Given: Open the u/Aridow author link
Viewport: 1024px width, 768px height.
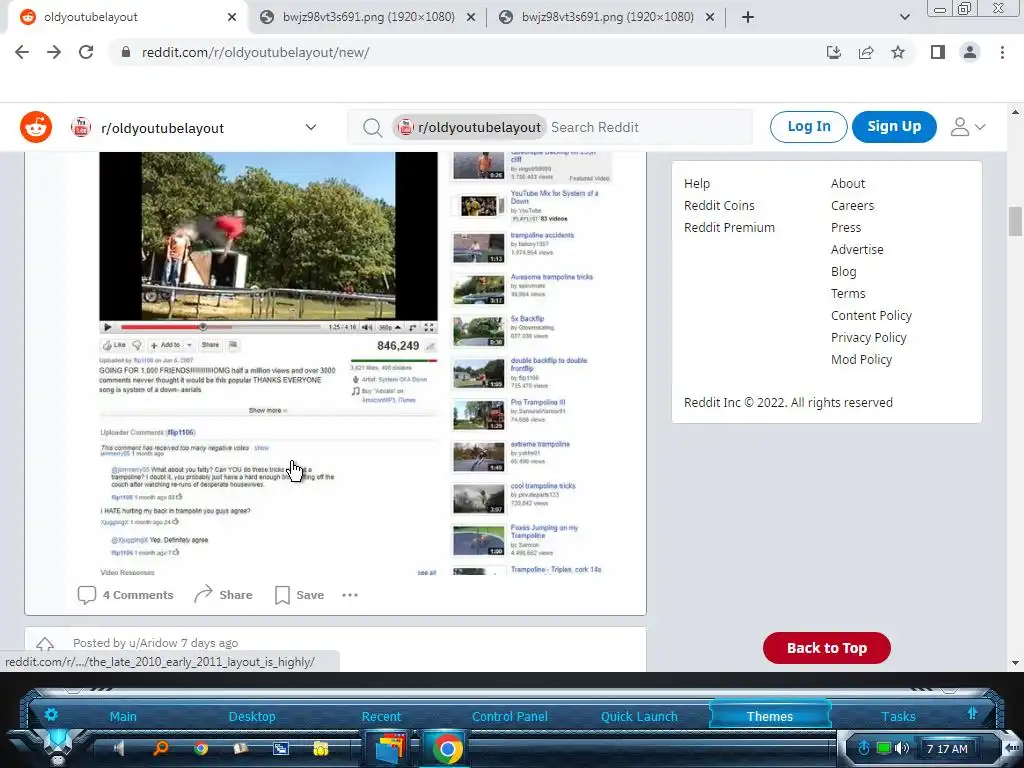Looking at the screenshot, I should (x=152, y=643).
